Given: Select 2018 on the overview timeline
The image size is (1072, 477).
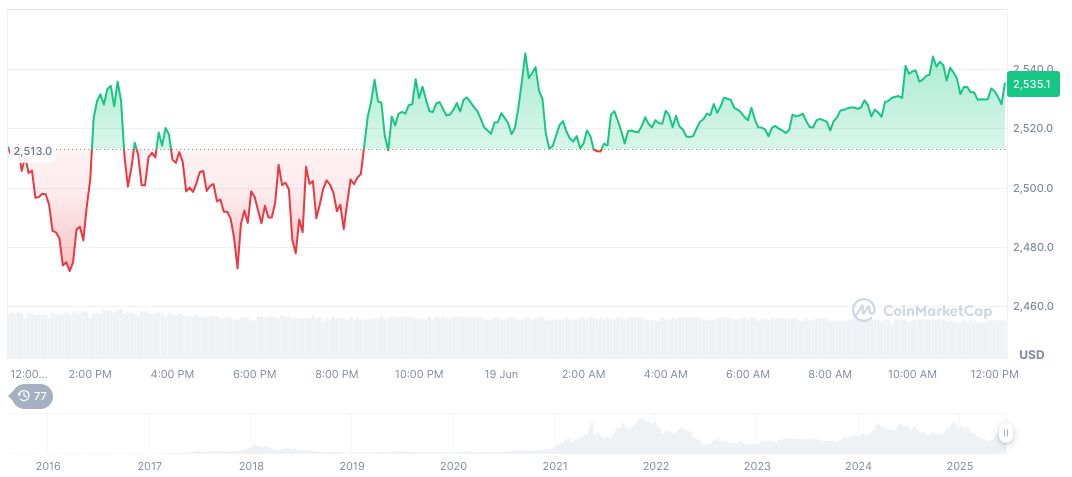Looking at the screenshot, I should [251, 466].
